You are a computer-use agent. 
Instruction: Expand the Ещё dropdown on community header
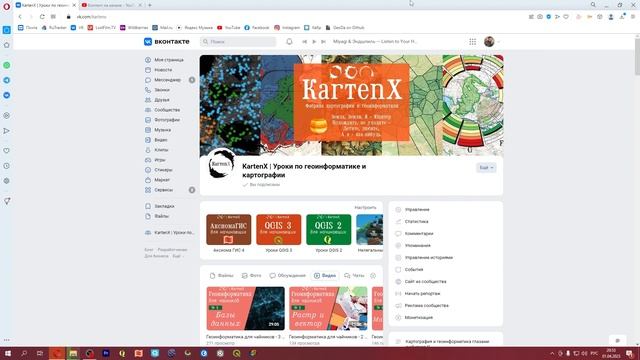(486, 168)
